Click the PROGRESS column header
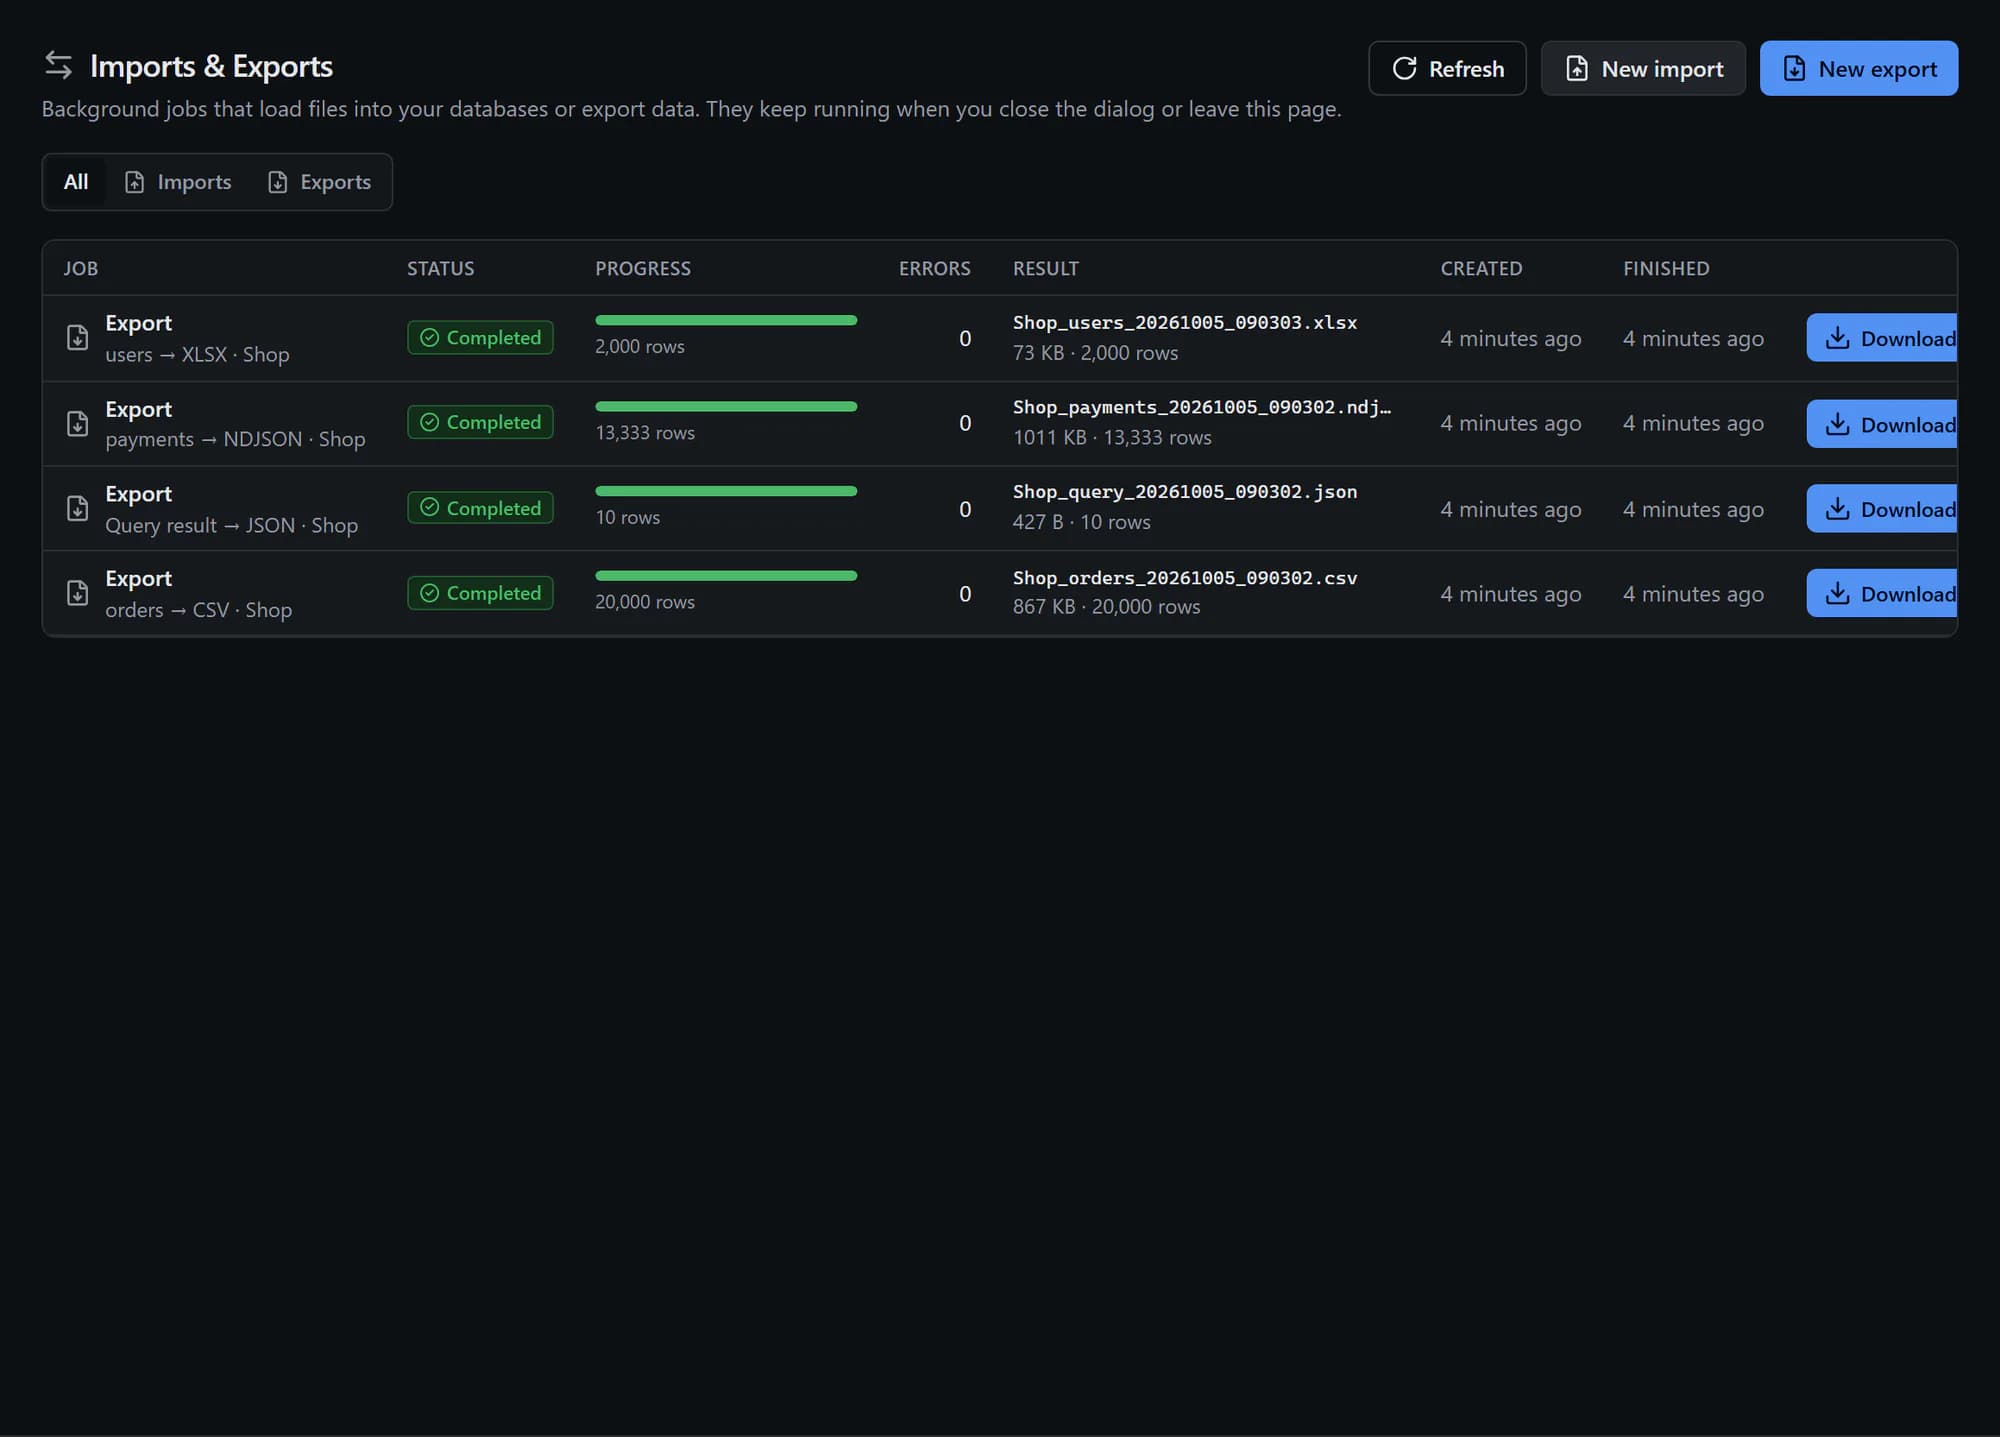Image resolution: width=2000 pixels, height=1437 pixels. pos(643,269)
